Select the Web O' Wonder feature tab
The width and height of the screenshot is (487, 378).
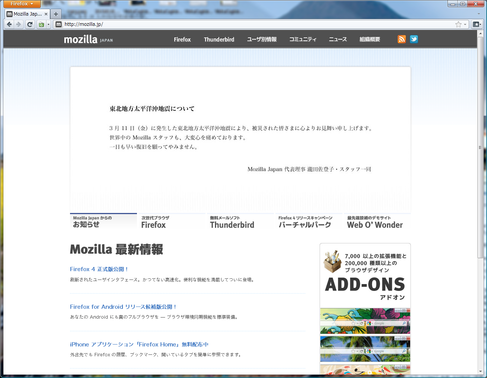pos(378,222)
